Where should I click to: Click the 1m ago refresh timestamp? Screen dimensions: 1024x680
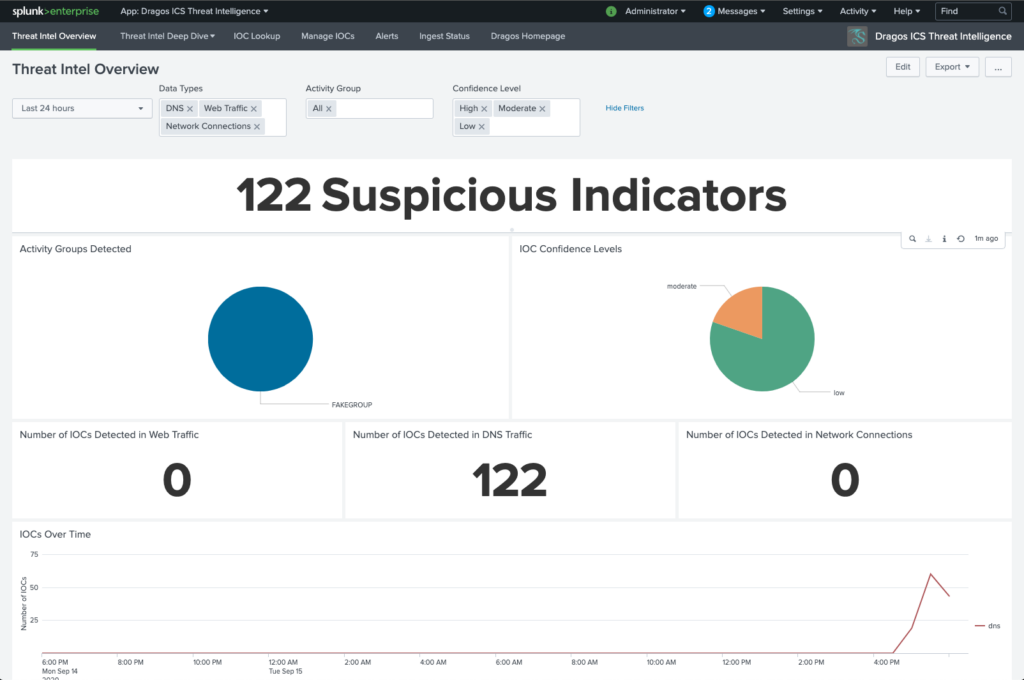[x=986, y=239]
